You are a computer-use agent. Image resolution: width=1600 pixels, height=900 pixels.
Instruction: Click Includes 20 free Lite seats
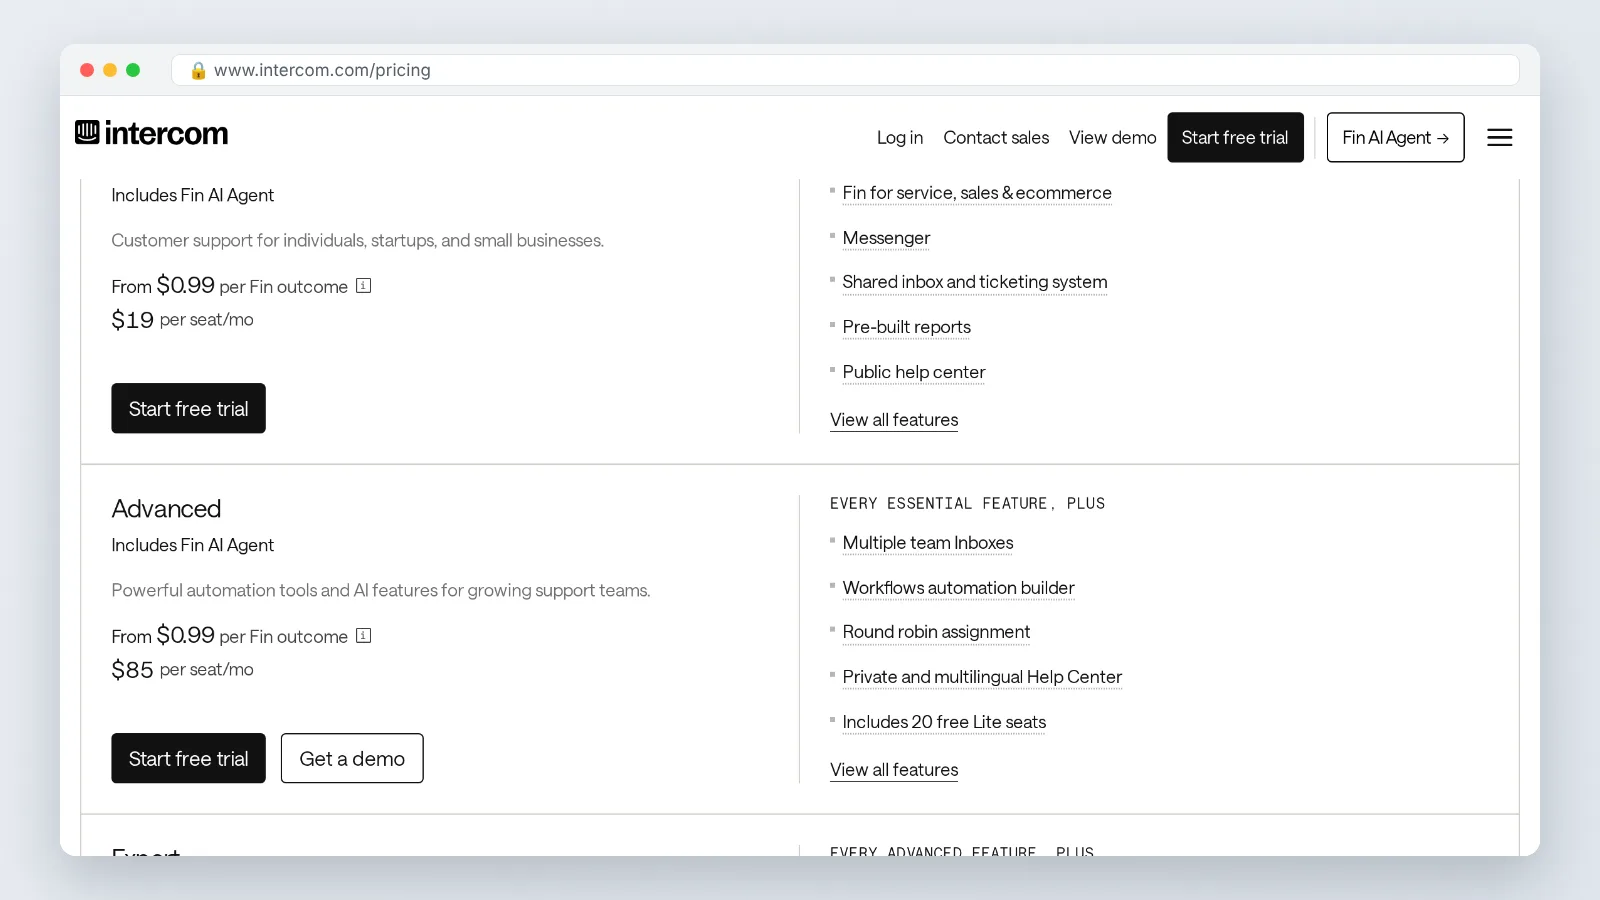[944, 722]
